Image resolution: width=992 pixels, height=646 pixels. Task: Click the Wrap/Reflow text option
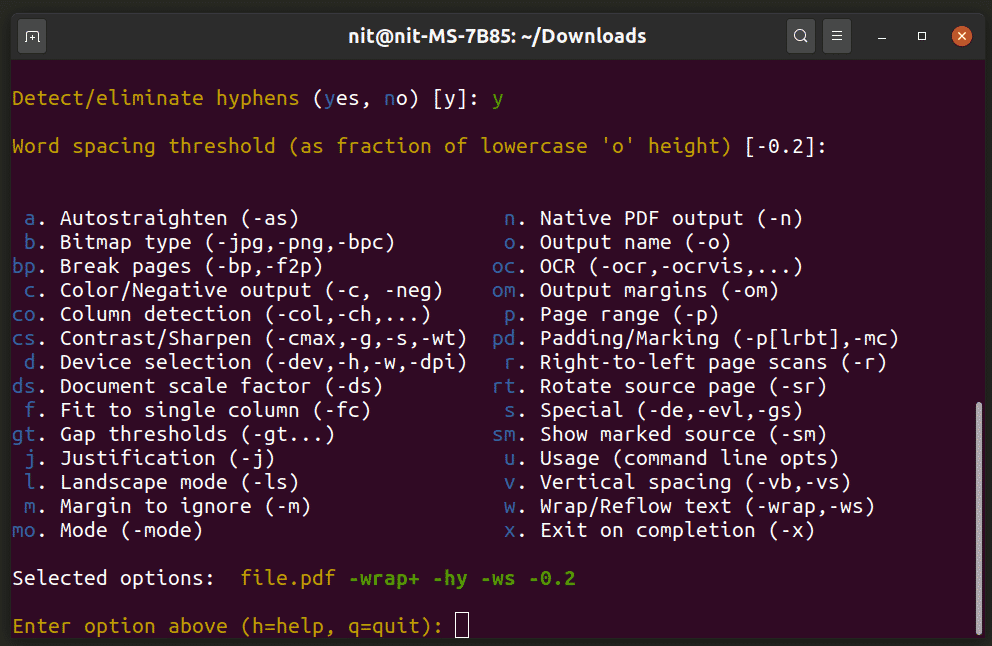point(706,506)
